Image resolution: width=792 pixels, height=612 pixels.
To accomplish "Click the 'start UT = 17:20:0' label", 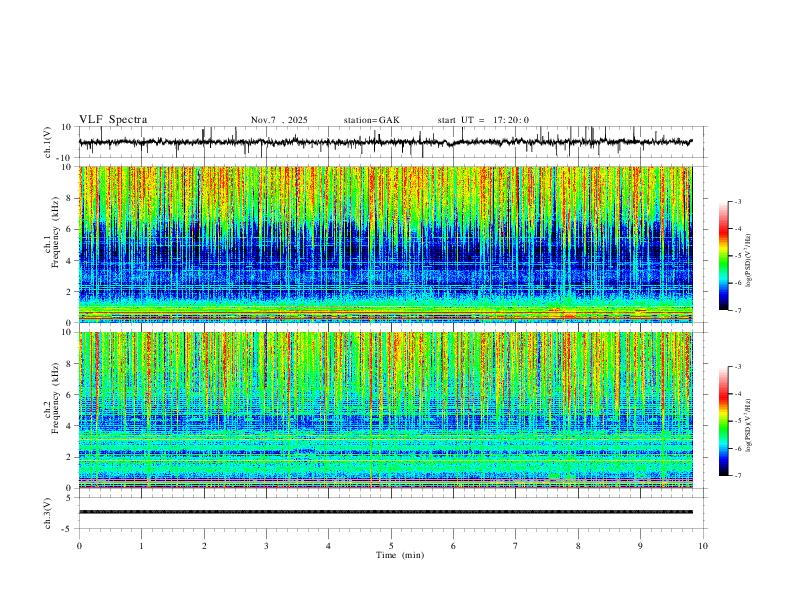I will pos(483,120).
